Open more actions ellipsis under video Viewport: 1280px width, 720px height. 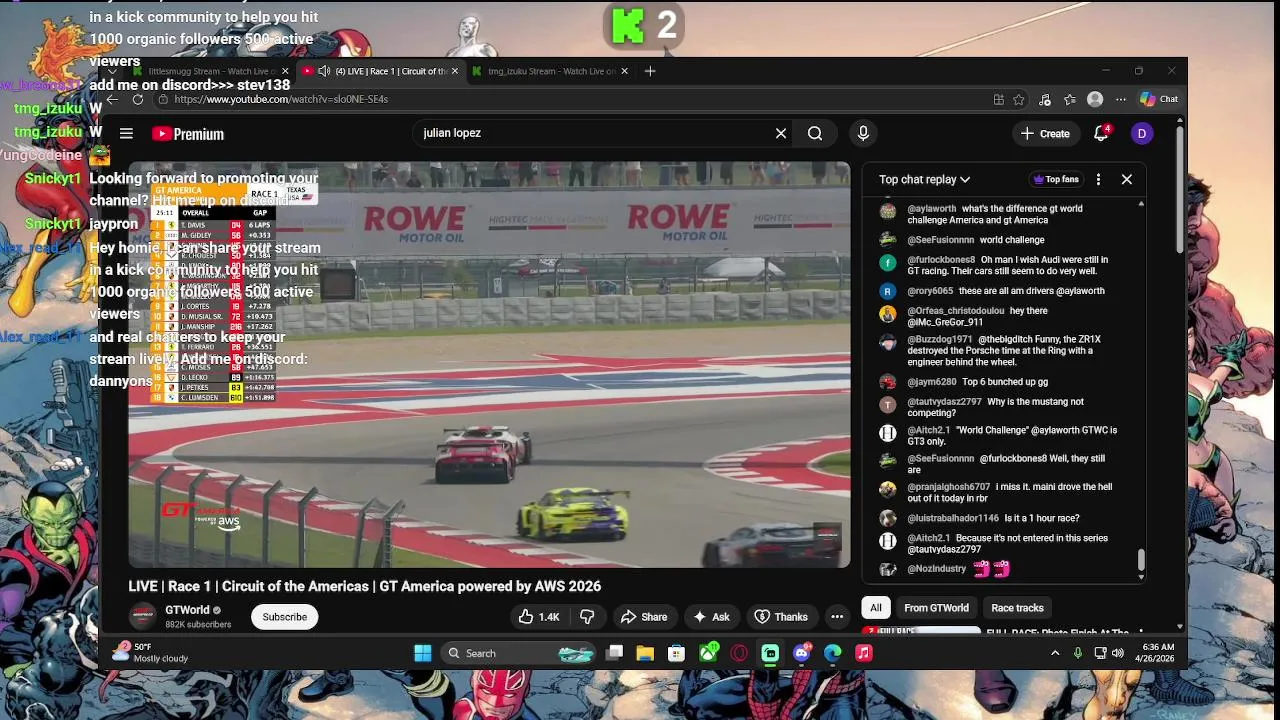pyautogui.click(x=837, y=617)
